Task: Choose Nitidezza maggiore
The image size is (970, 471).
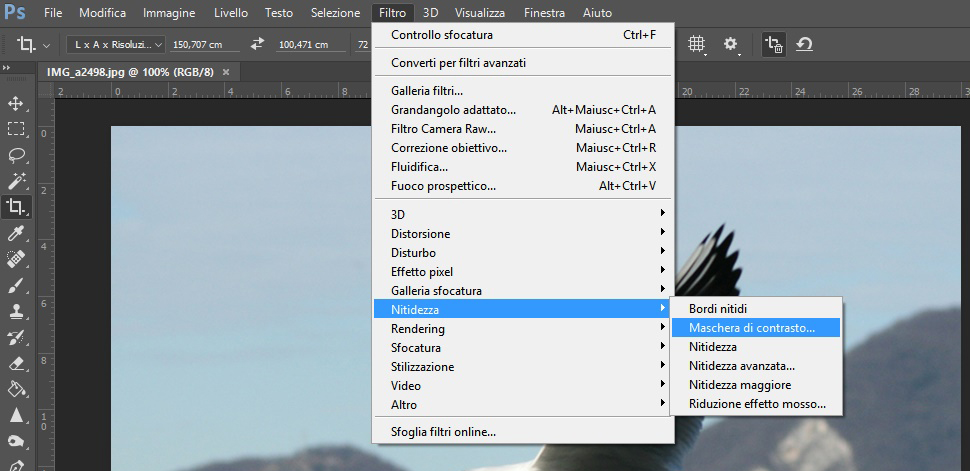Action: click(756, 385)
